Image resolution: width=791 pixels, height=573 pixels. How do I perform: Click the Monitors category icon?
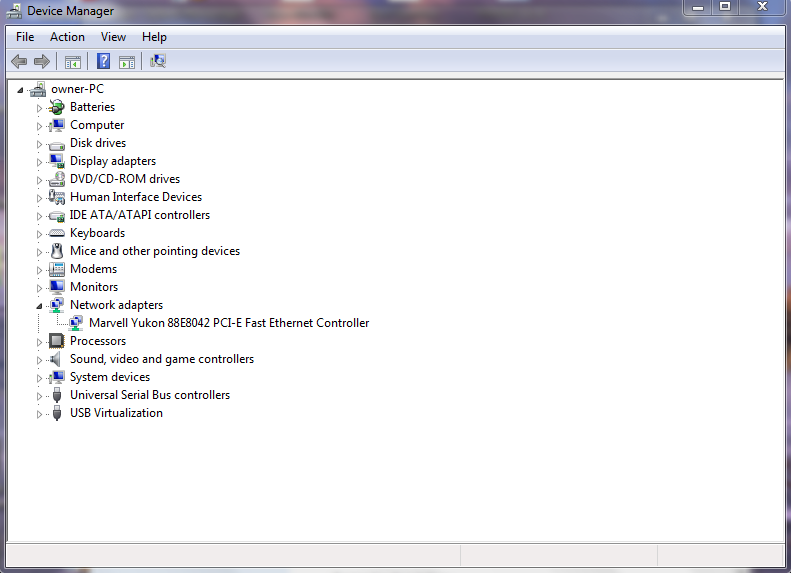coord(56,287)
